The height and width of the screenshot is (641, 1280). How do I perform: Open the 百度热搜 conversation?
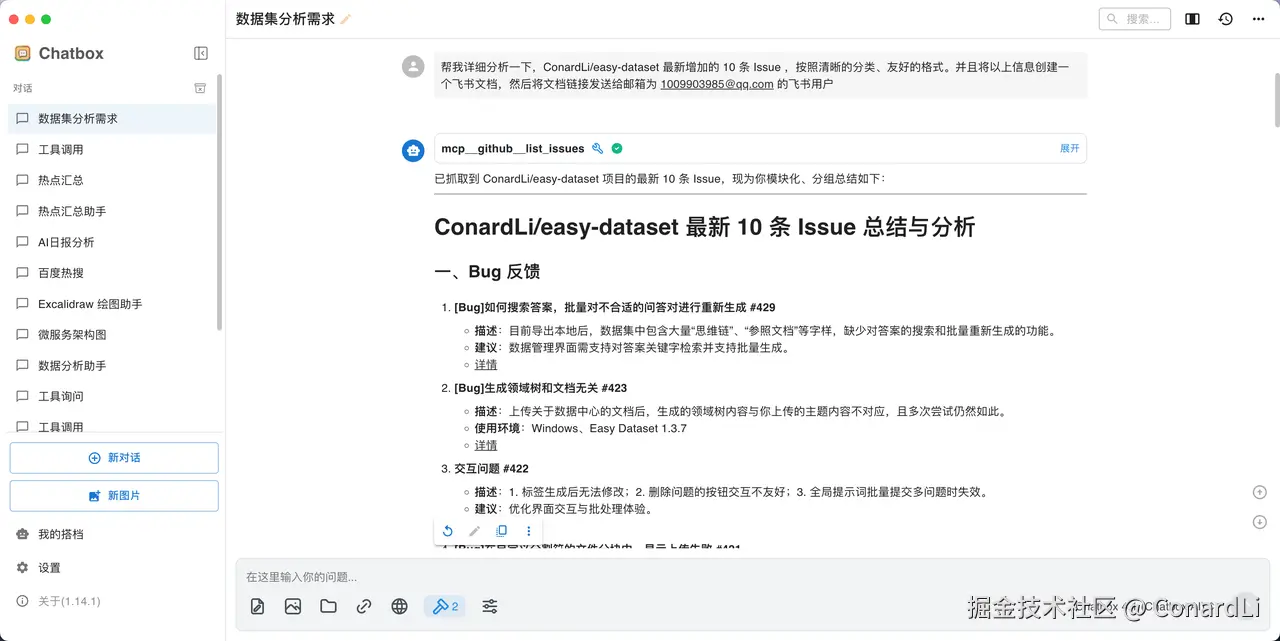(x=112, y=273)
